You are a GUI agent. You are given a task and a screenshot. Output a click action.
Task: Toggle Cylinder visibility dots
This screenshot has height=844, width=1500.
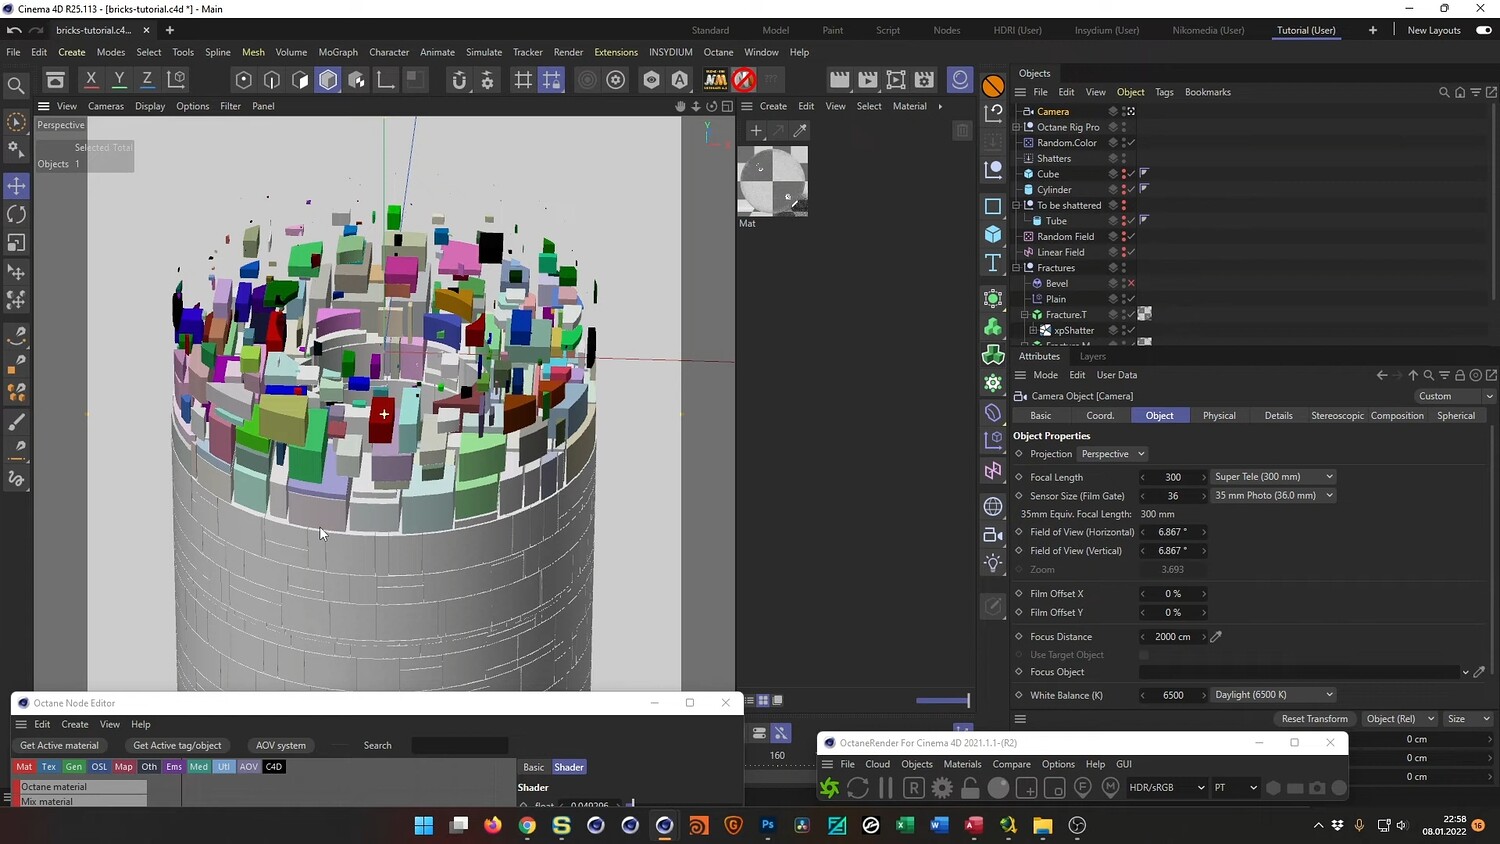(1124, 190)
